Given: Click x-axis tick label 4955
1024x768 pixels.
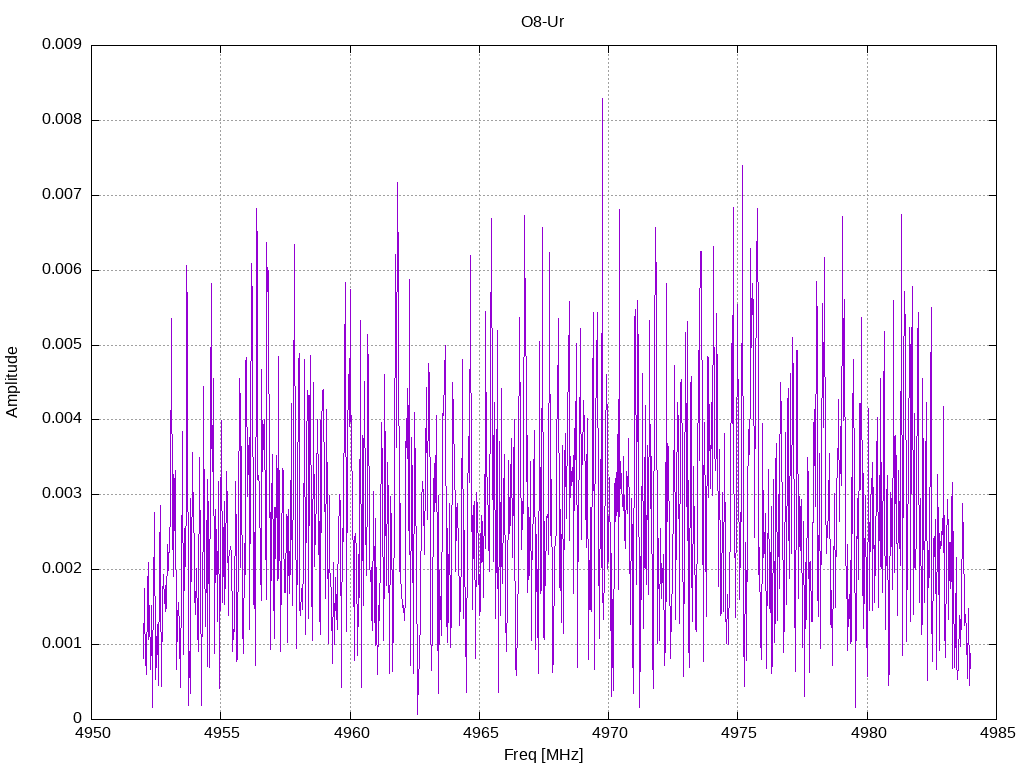Looking at the screenshot, I should click(221, 733).
